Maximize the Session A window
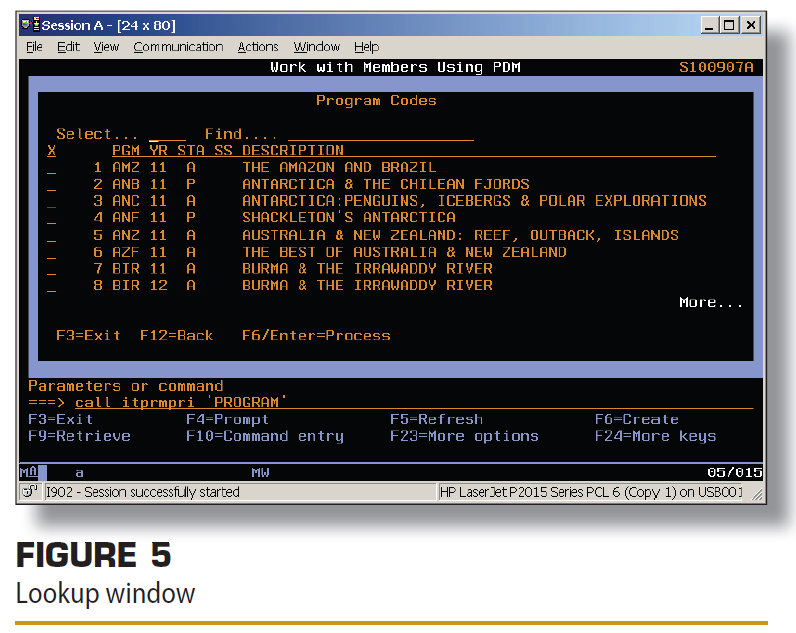This screenshot has width=796, height=633. [728, 24]
